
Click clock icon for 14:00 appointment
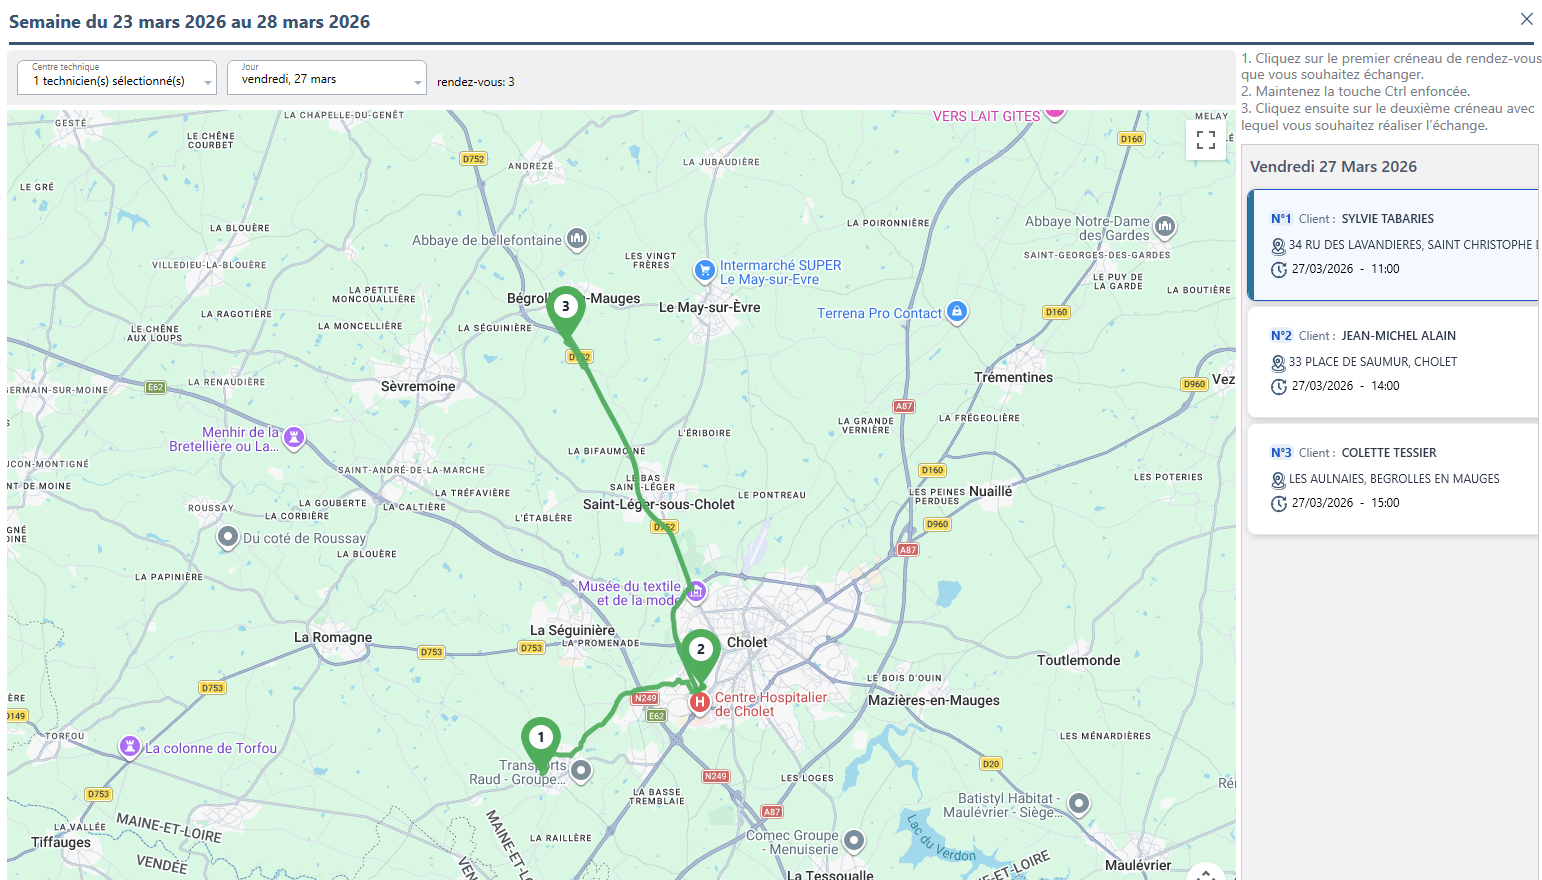point(1278,386)
